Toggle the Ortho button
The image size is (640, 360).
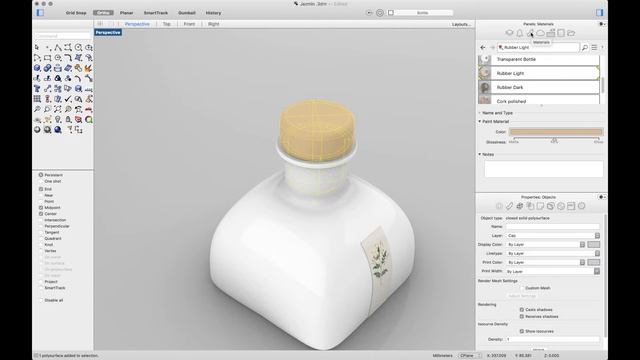pos(103,13)
